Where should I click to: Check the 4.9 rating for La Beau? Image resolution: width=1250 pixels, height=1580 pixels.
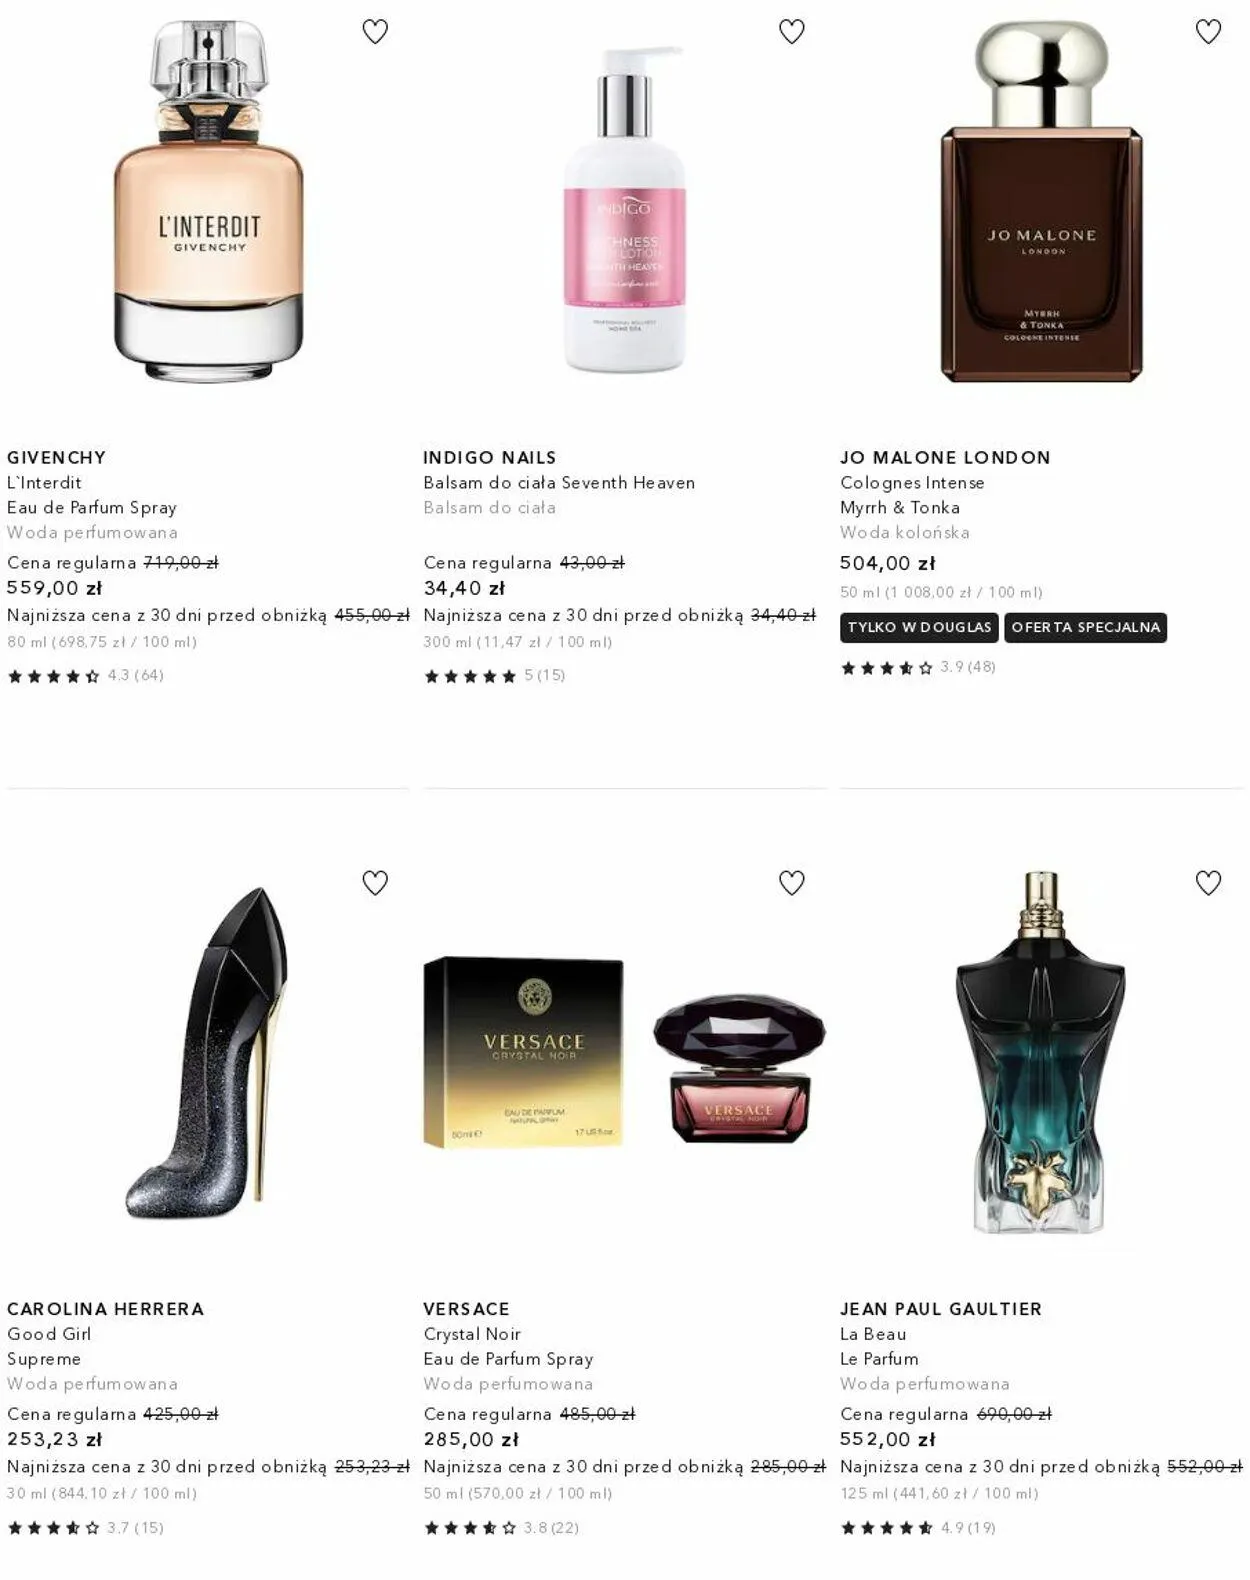(918, 1528)
